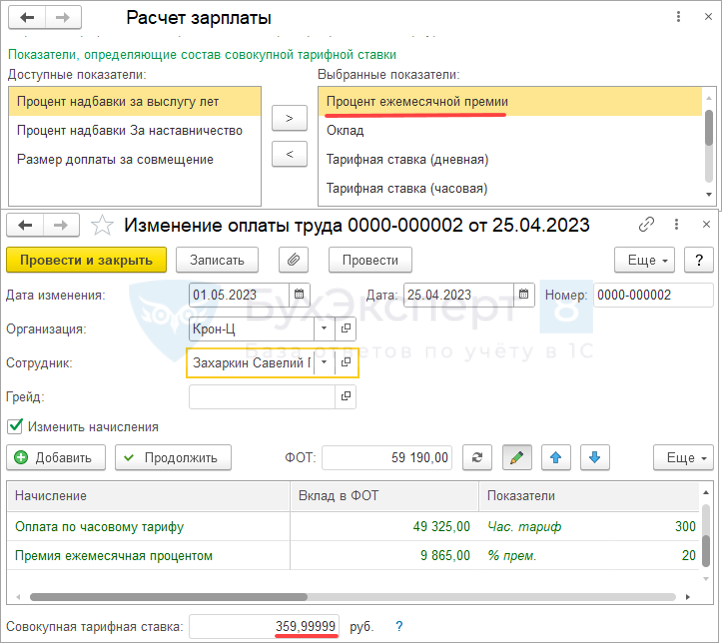
Task: Select Оклад in chosen indicators
Action: (x=510, y=131)
